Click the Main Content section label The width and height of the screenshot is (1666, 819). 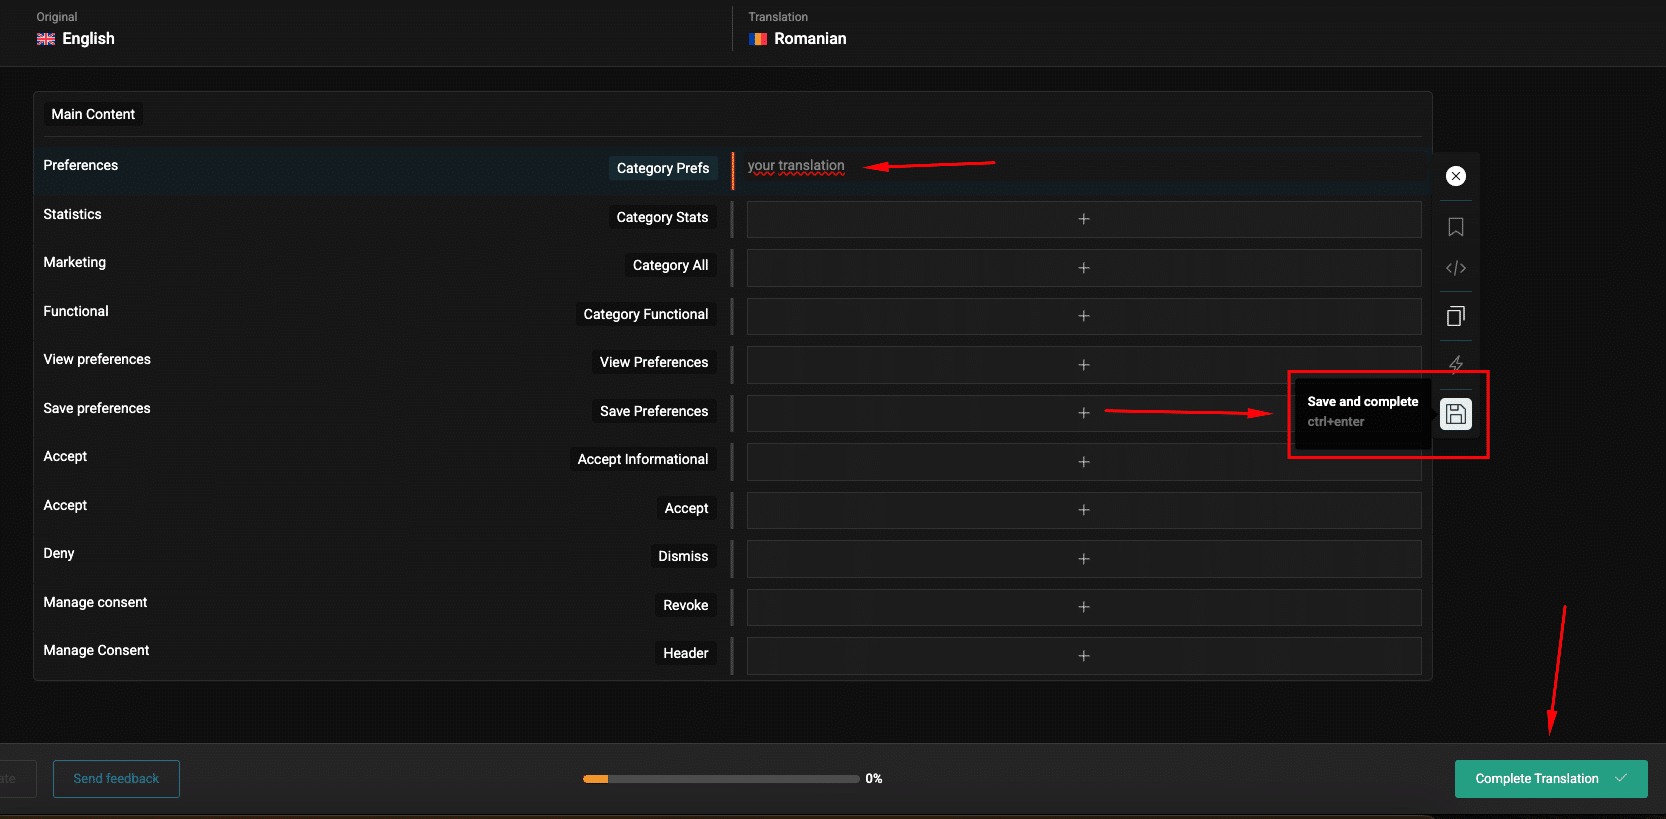(x=93, y=114)
